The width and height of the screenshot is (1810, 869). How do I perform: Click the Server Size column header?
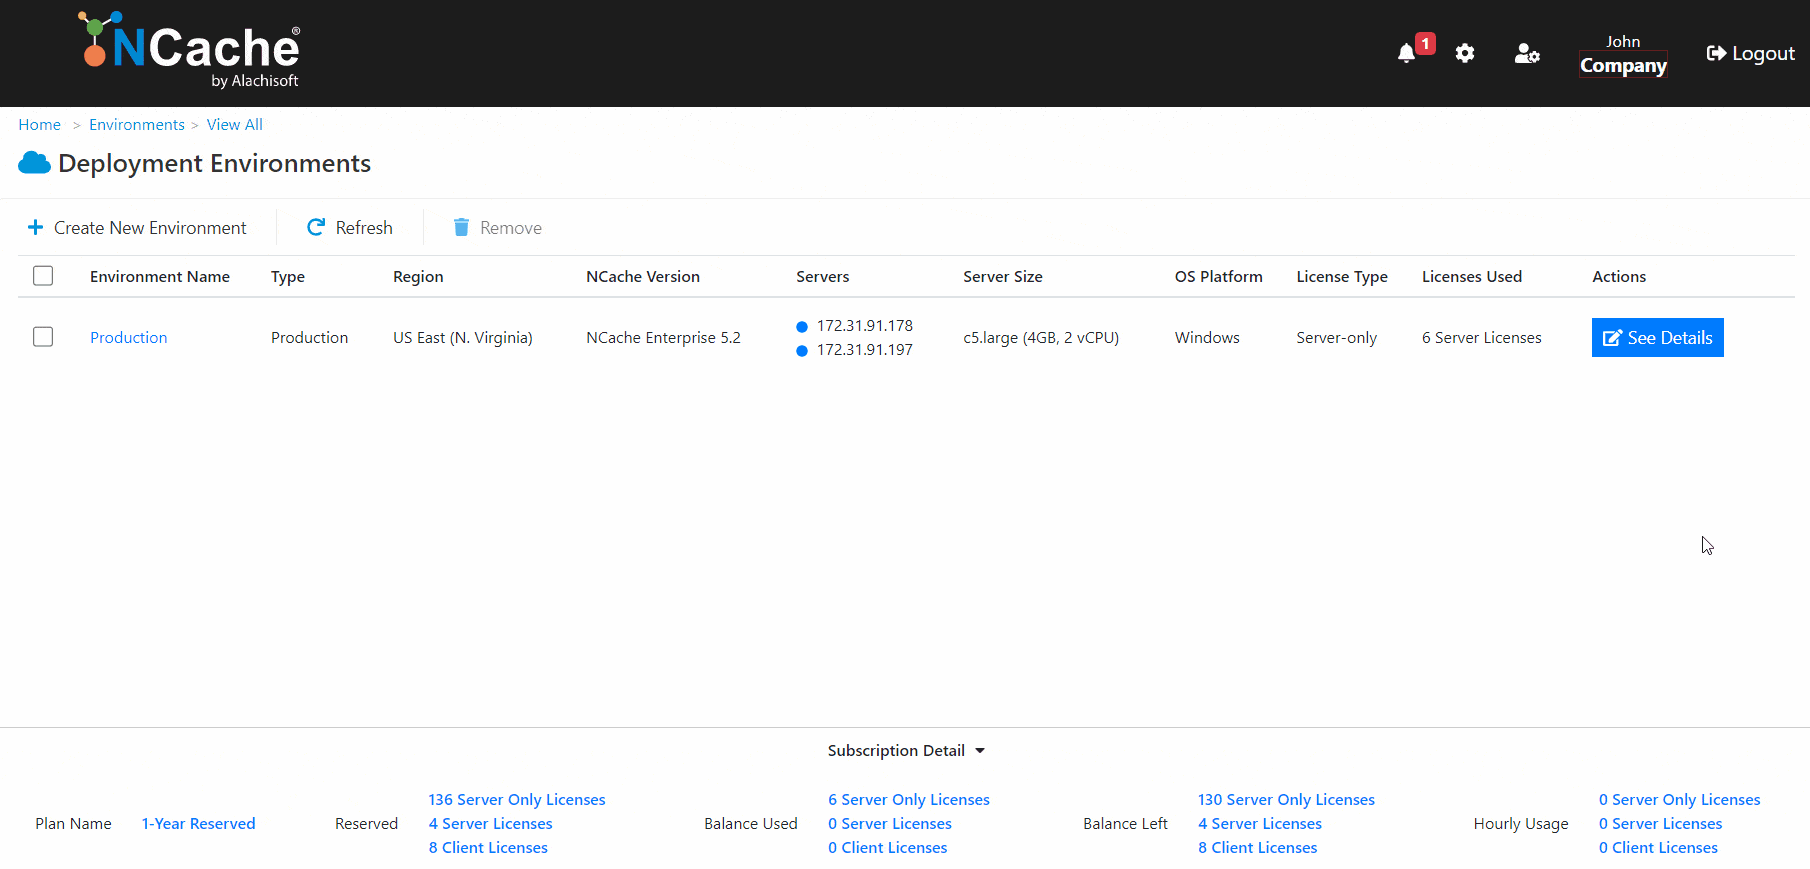point(1003,277)
